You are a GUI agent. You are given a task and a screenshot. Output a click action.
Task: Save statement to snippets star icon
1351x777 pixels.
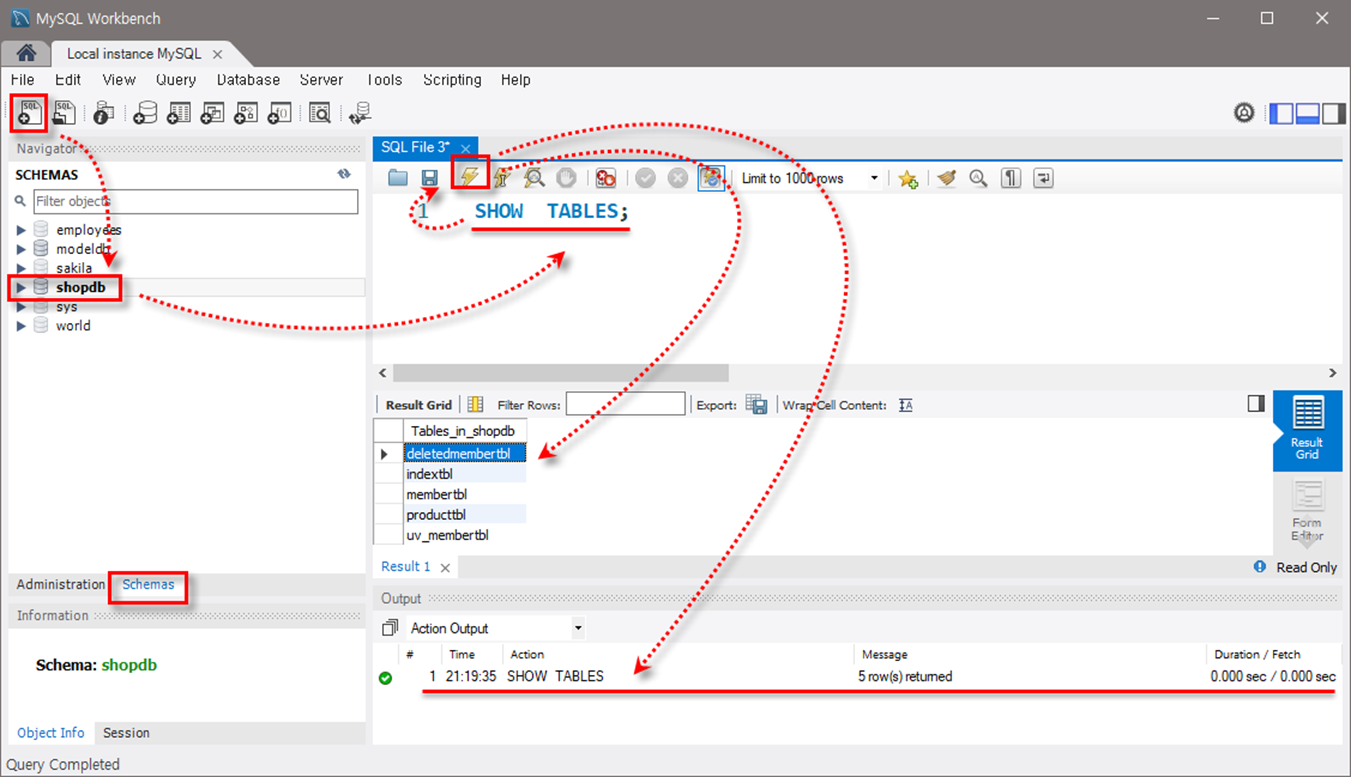coord(907,178)
